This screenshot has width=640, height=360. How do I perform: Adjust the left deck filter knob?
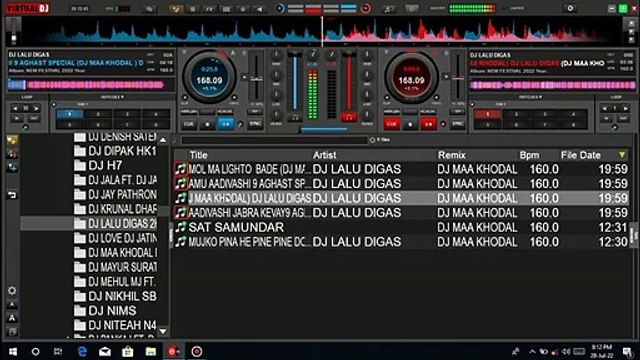(276, 115)
